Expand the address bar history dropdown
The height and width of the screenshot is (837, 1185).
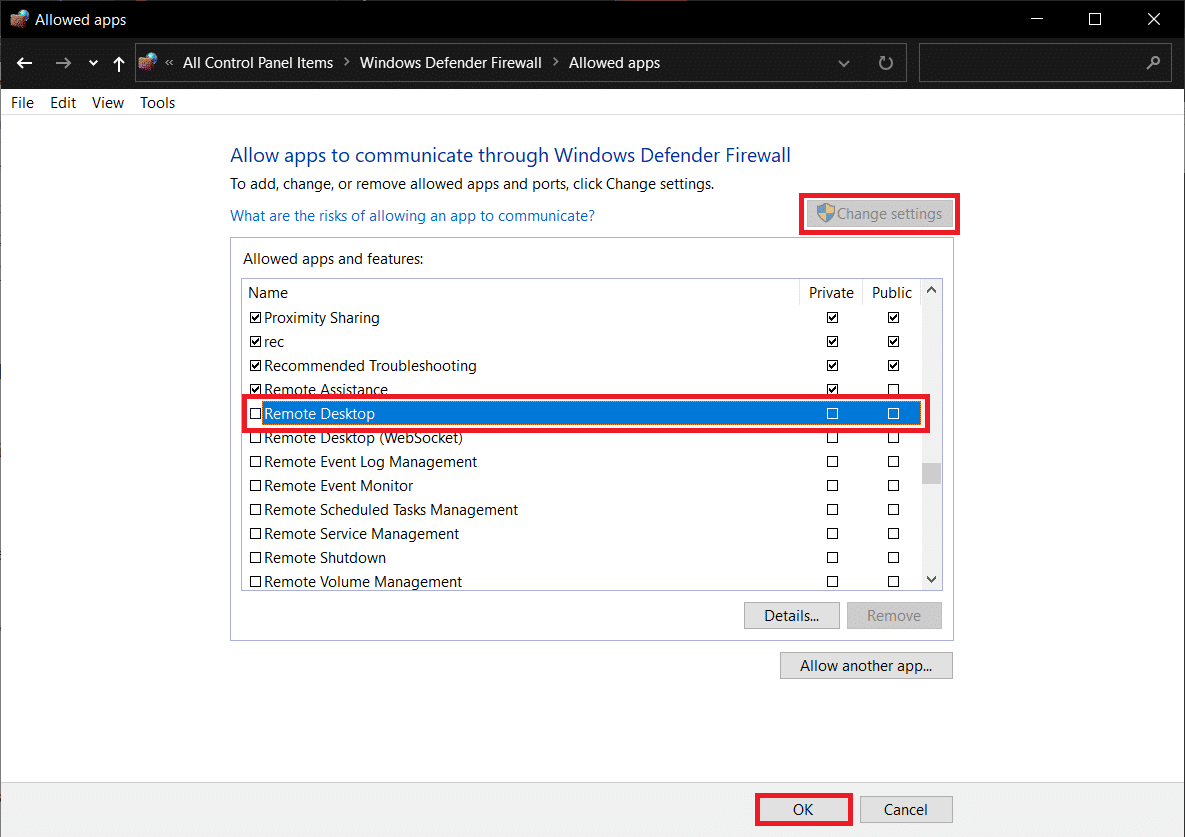coord(844,63)
